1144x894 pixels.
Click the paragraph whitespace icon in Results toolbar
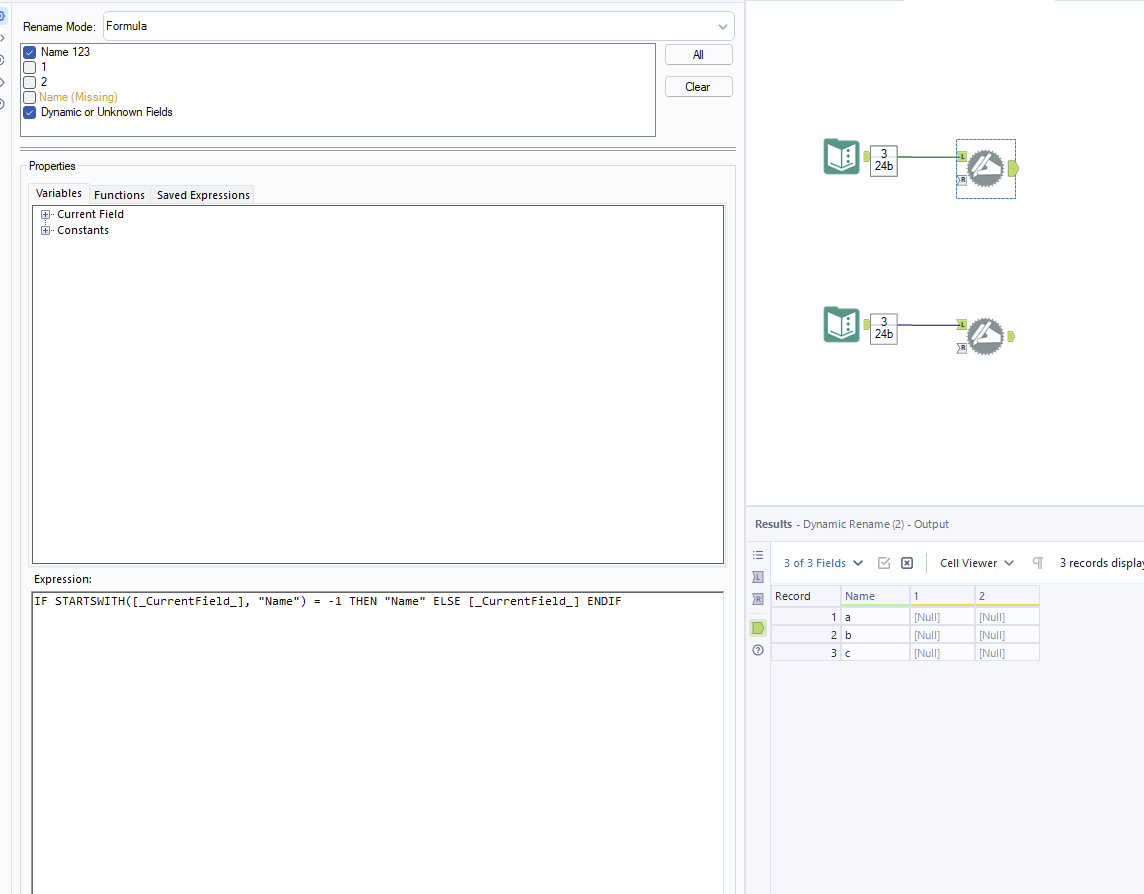pos(1037,562)
